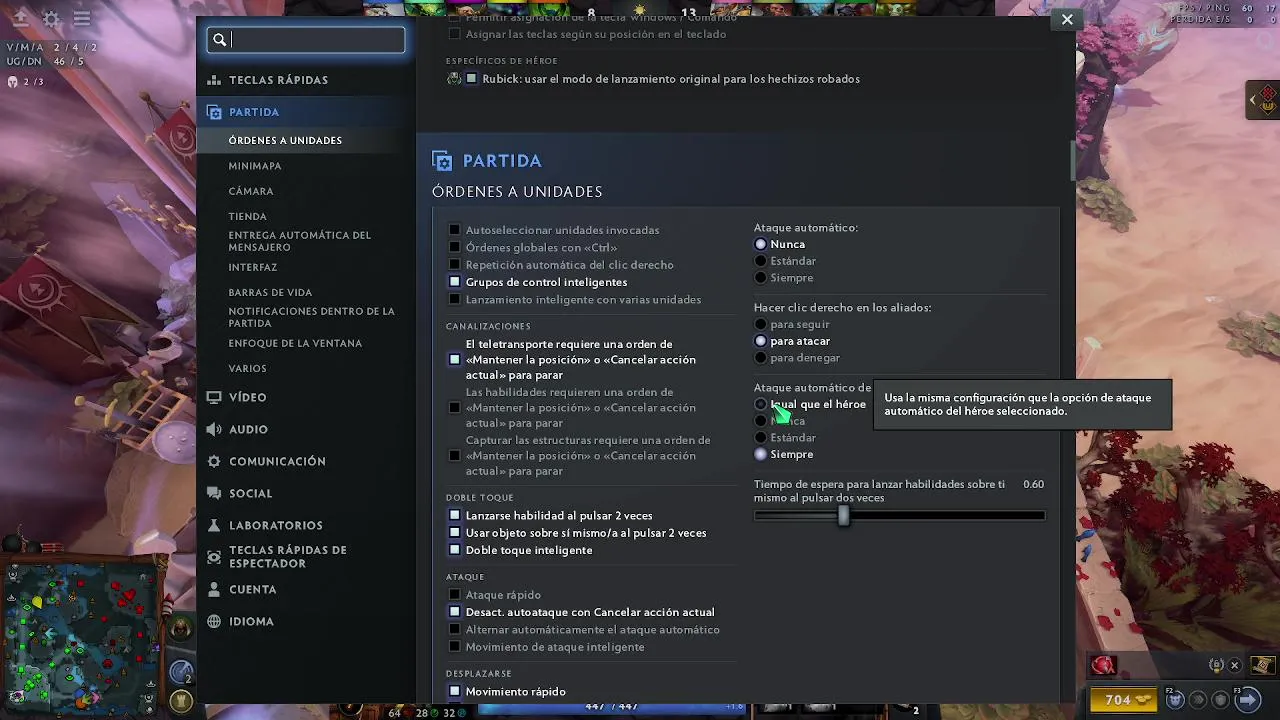Click the red neutral item icon in the HUD

[x=1103, y=665]
